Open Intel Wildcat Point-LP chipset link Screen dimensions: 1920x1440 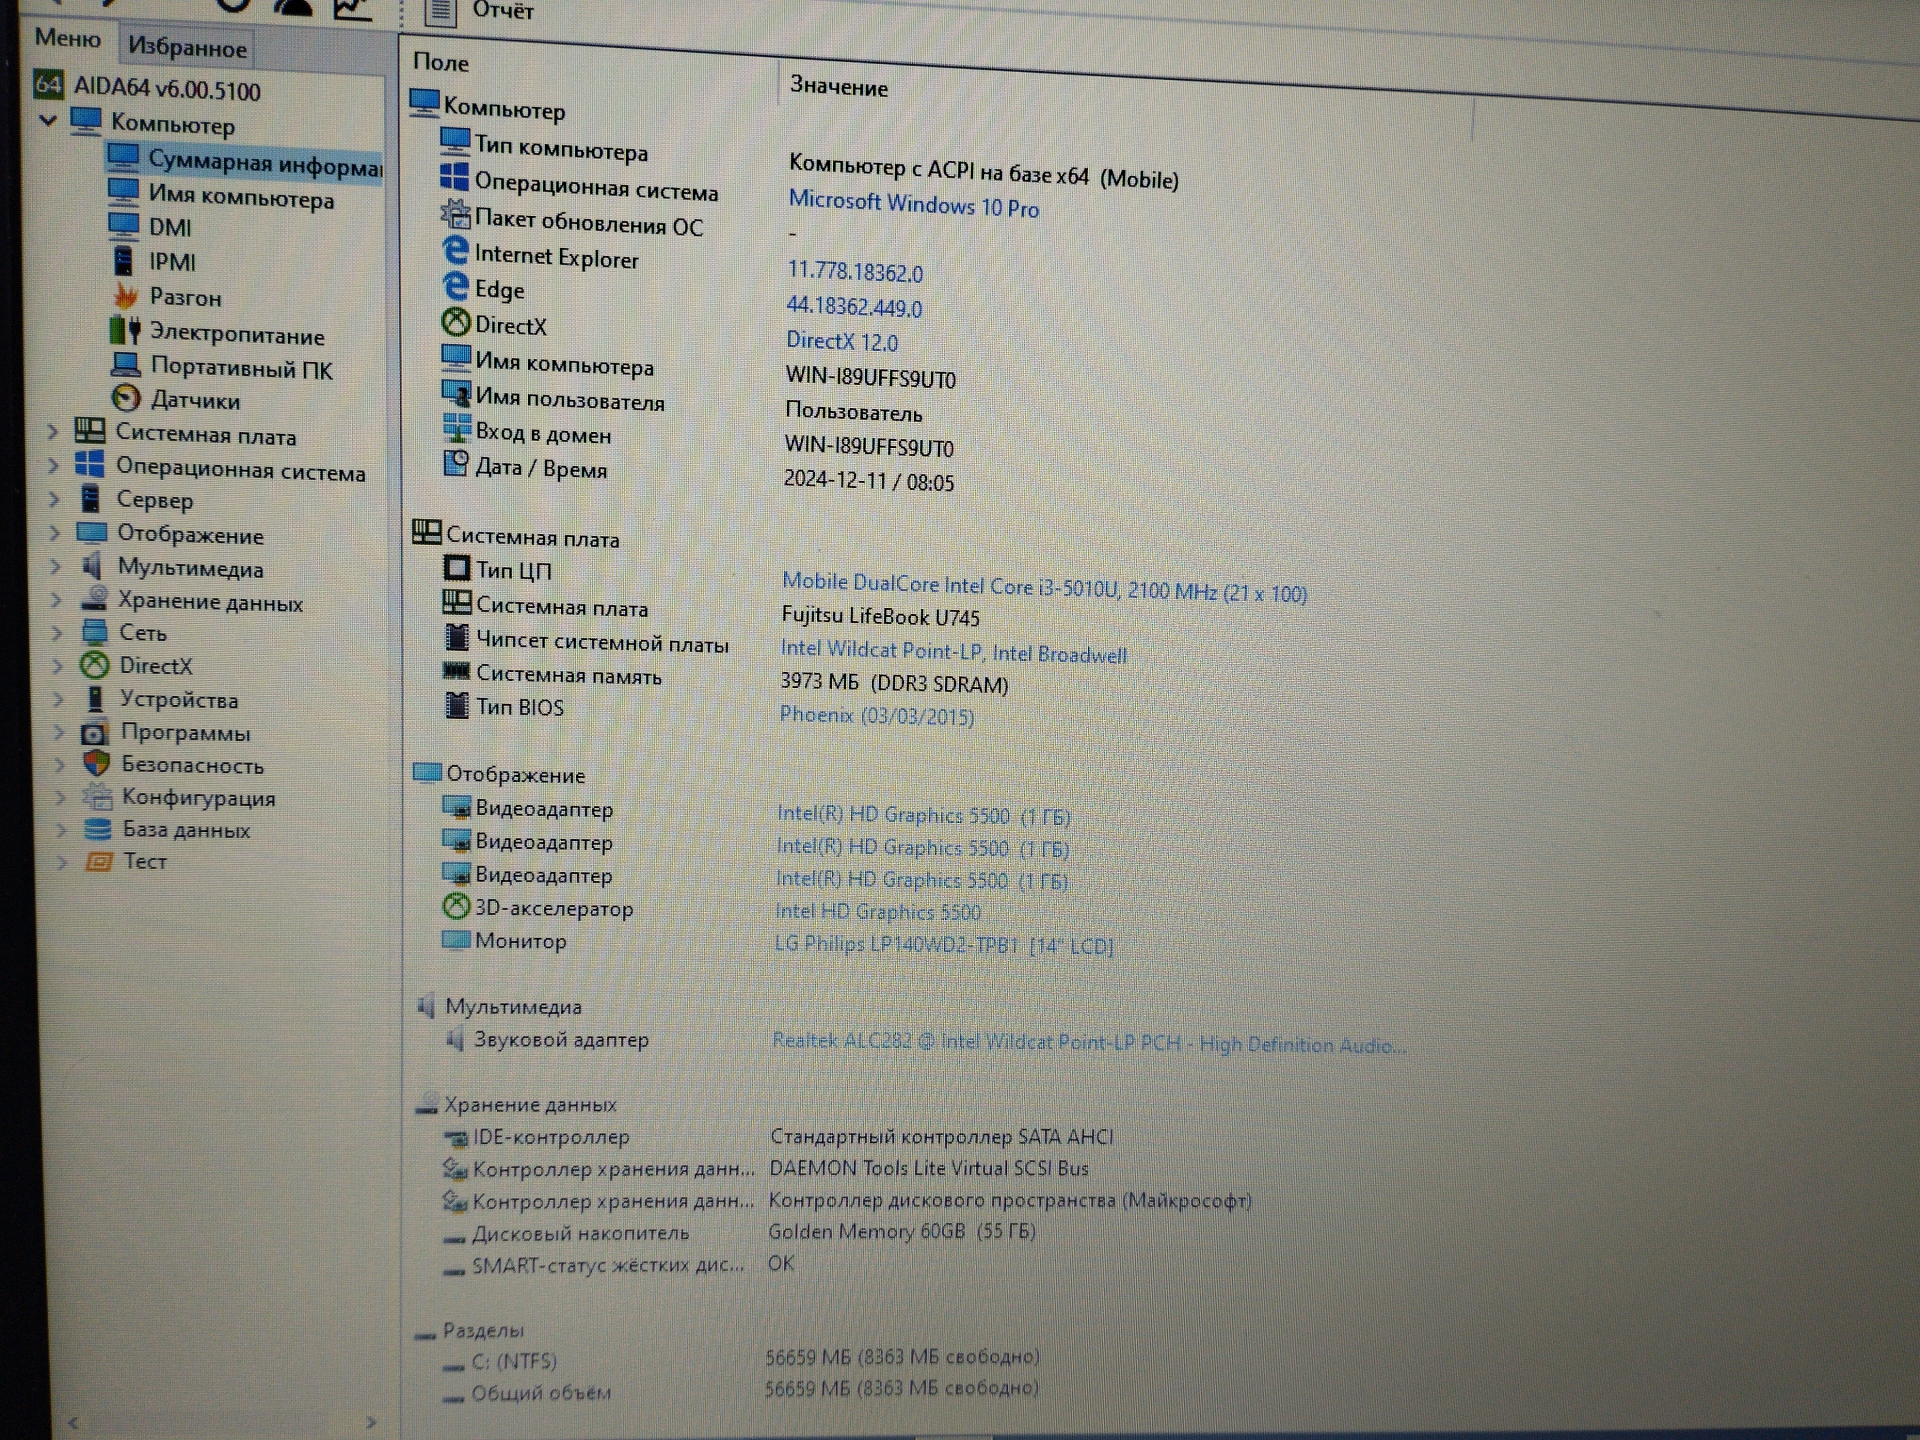pos(953,652)
